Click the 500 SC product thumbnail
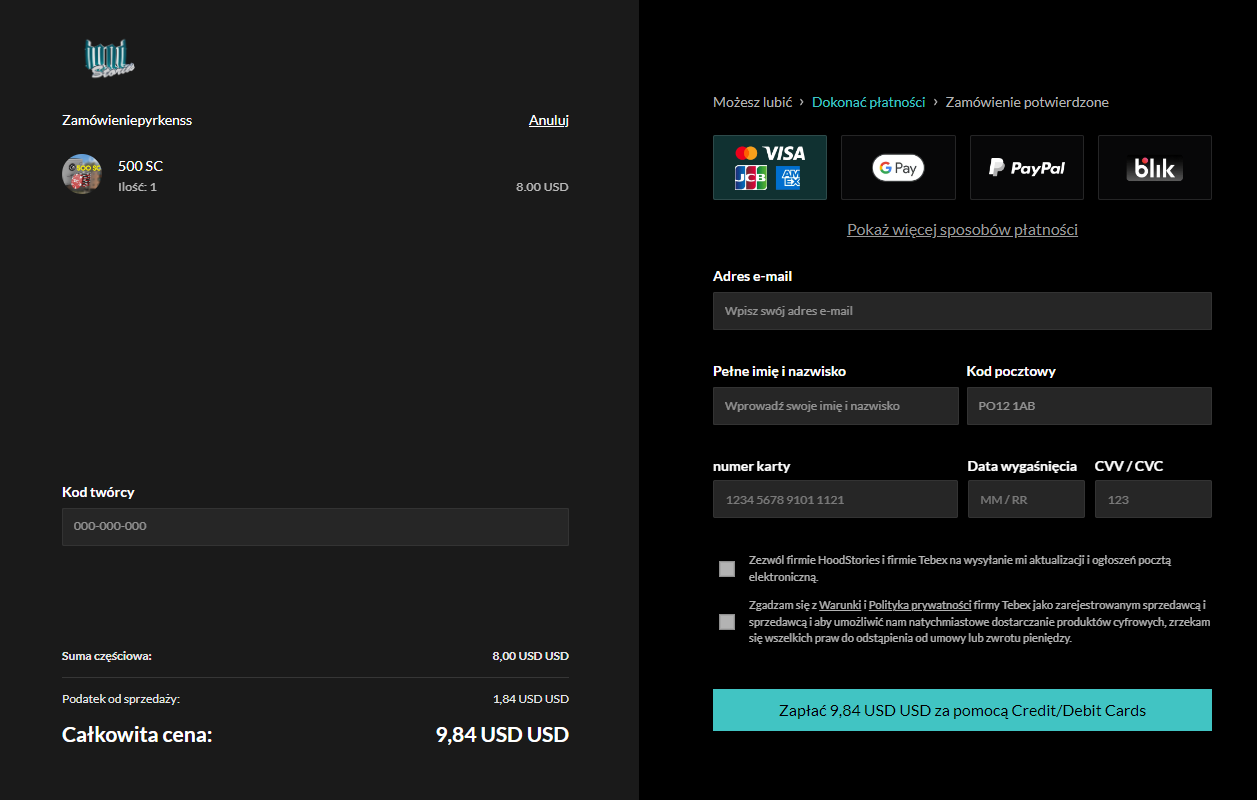1257x800 pixels. [x=82, y=174]
